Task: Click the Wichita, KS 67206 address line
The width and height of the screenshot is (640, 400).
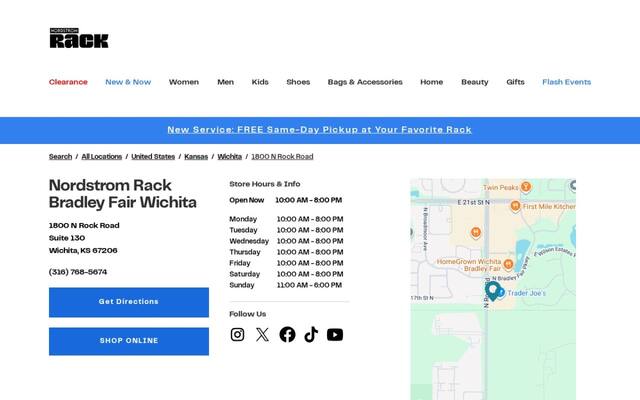Action: click(x=83, y=251)
